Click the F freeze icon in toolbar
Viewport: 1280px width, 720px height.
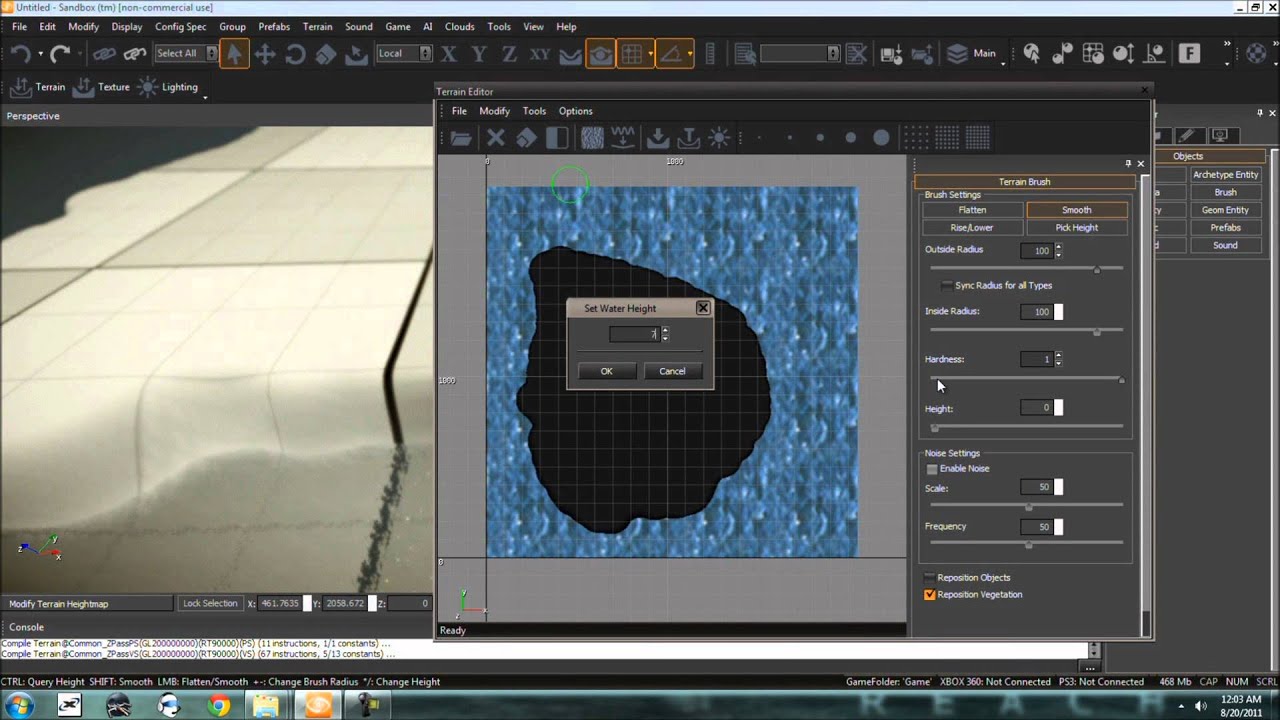click(x=1189, y=54)
